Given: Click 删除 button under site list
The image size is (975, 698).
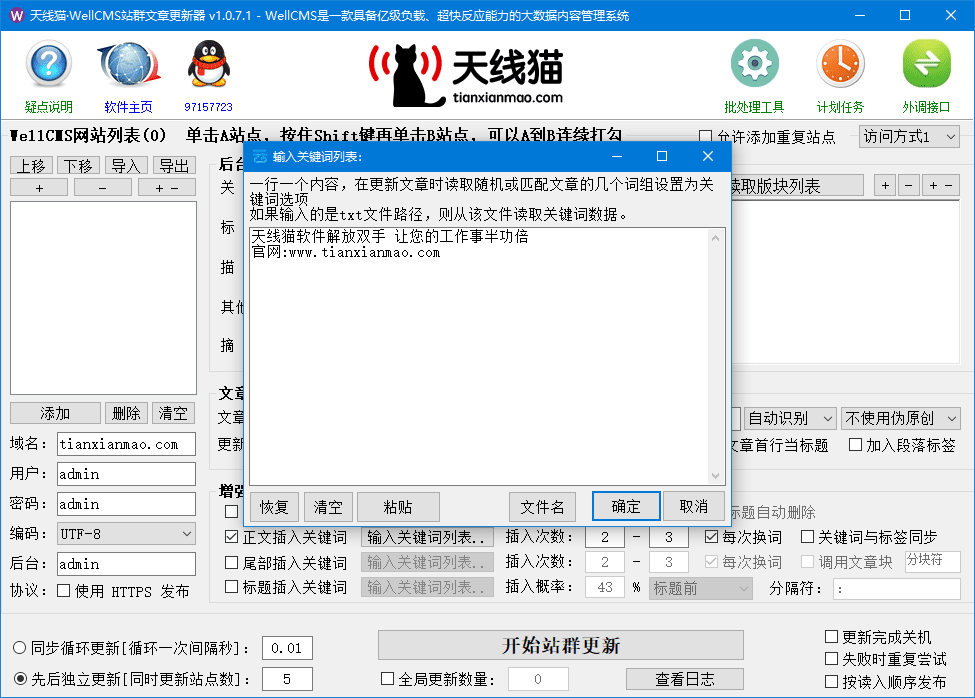Looking at the screenshot, I should tap(126, 413).
